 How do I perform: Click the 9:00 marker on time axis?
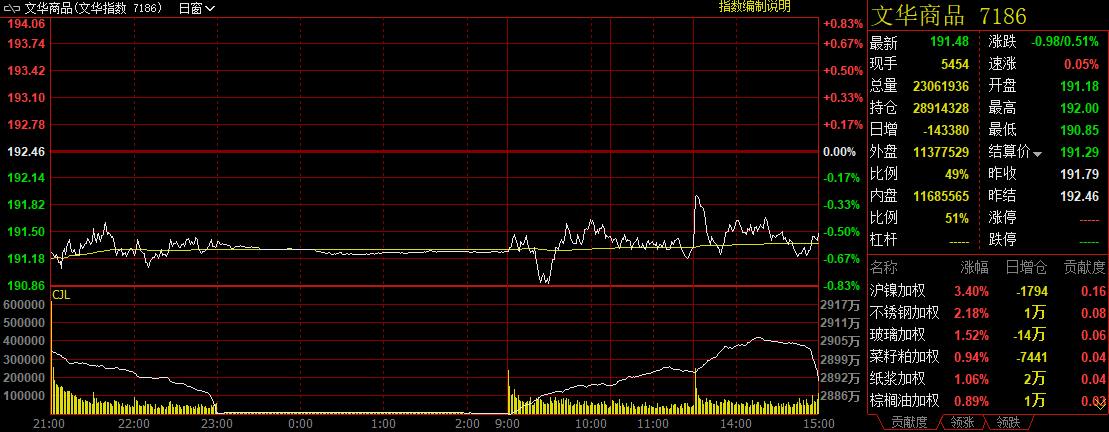click(x=509, y=423)
